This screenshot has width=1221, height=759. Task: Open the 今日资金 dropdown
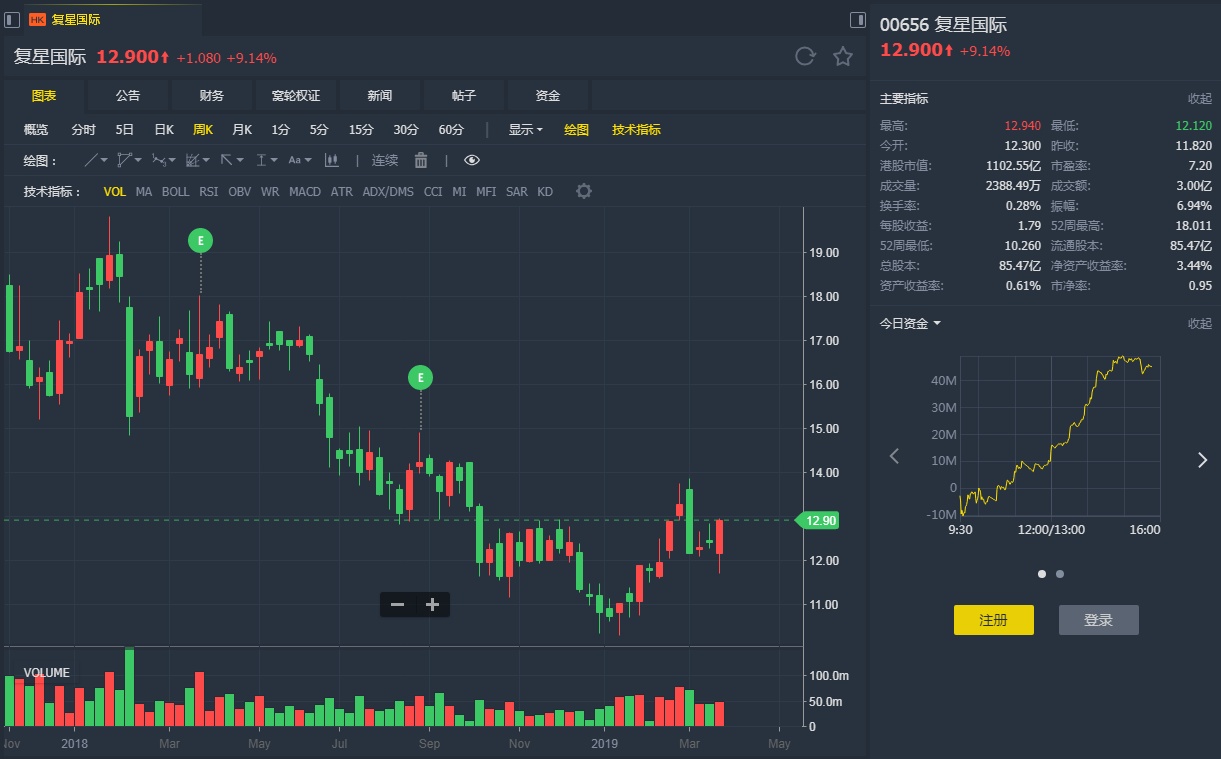[x=910, y=323]
